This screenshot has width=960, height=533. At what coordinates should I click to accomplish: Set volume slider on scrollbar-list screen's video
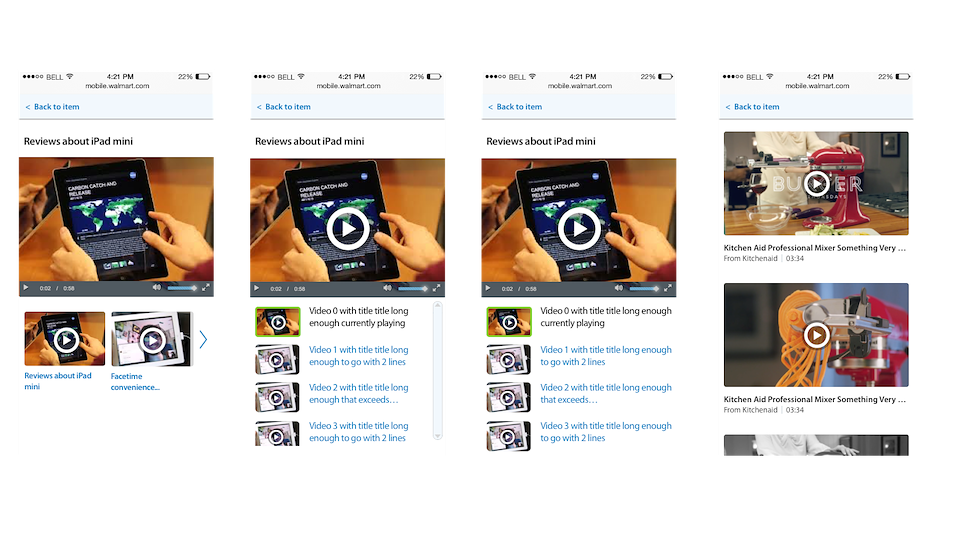[413, 288]
